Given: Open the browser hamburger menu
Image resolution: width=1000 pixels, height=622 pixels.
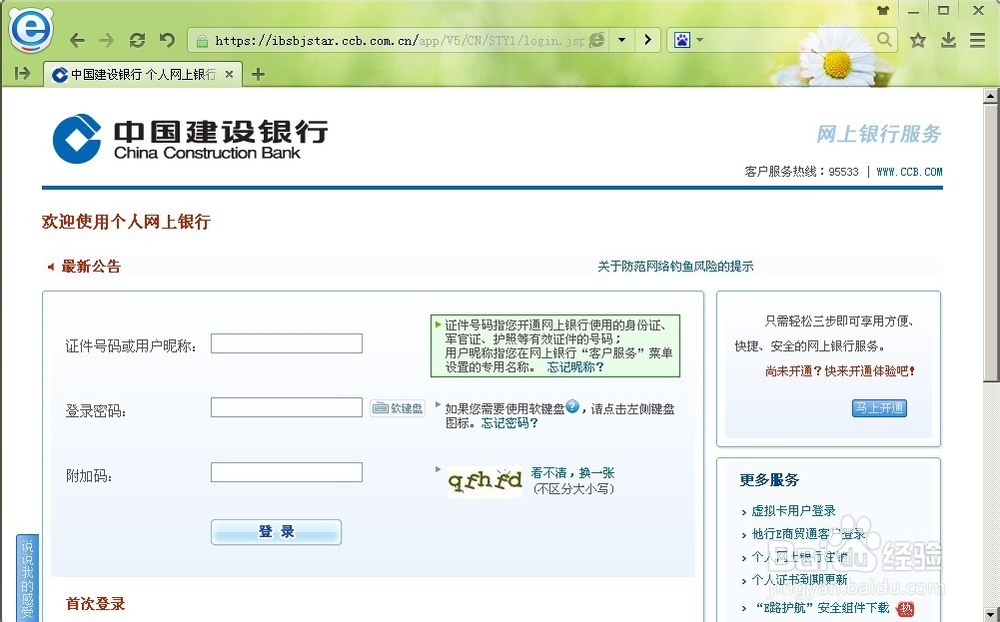Looking at the screenshot, I should [x=978, y=40].
